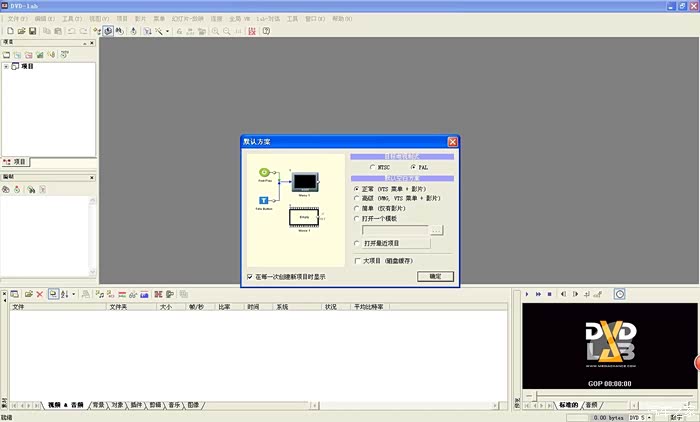The width and height of the screenshot is (700, 422).
Task: Click the help question mark toolbar icon
Action: point(266,31)
